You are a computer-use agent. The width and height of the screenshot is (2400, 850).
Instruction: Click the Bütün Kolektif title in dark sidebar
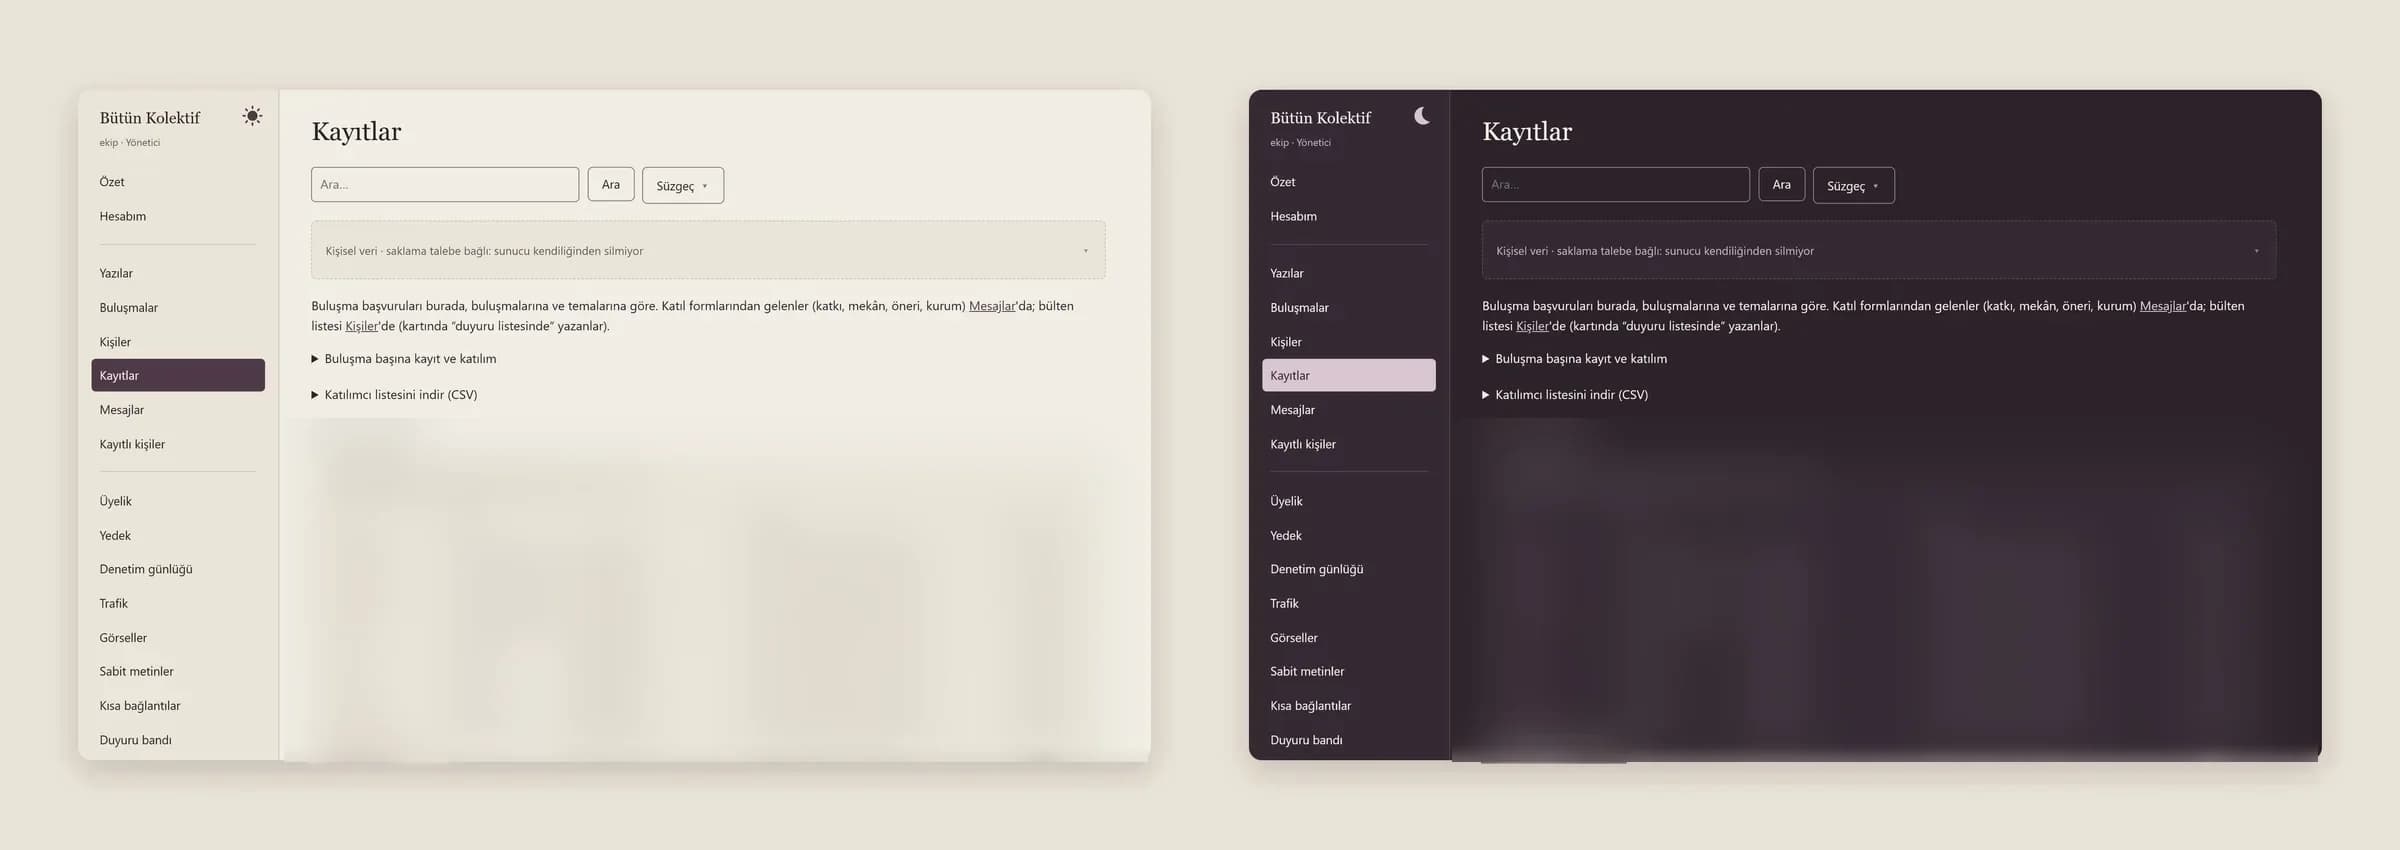1320,118
